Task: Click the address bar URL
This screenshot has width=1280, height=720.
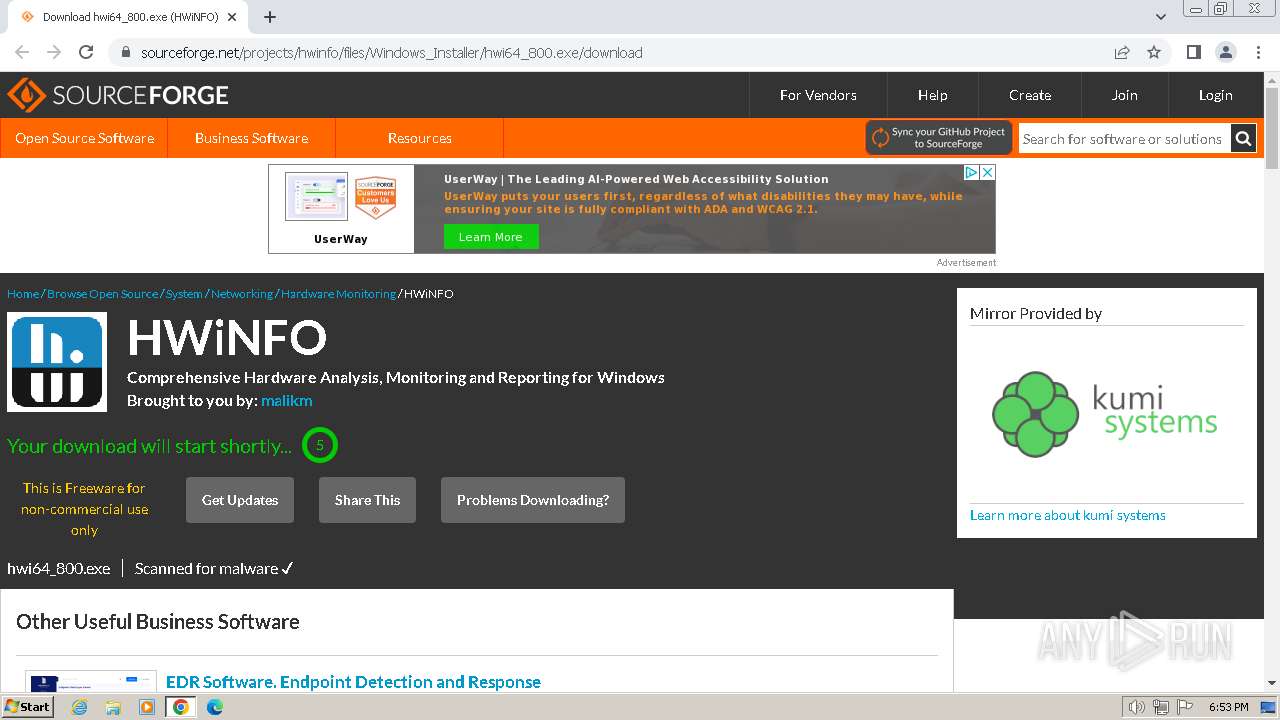Action: pyautogui.click(x=391, y=52)
